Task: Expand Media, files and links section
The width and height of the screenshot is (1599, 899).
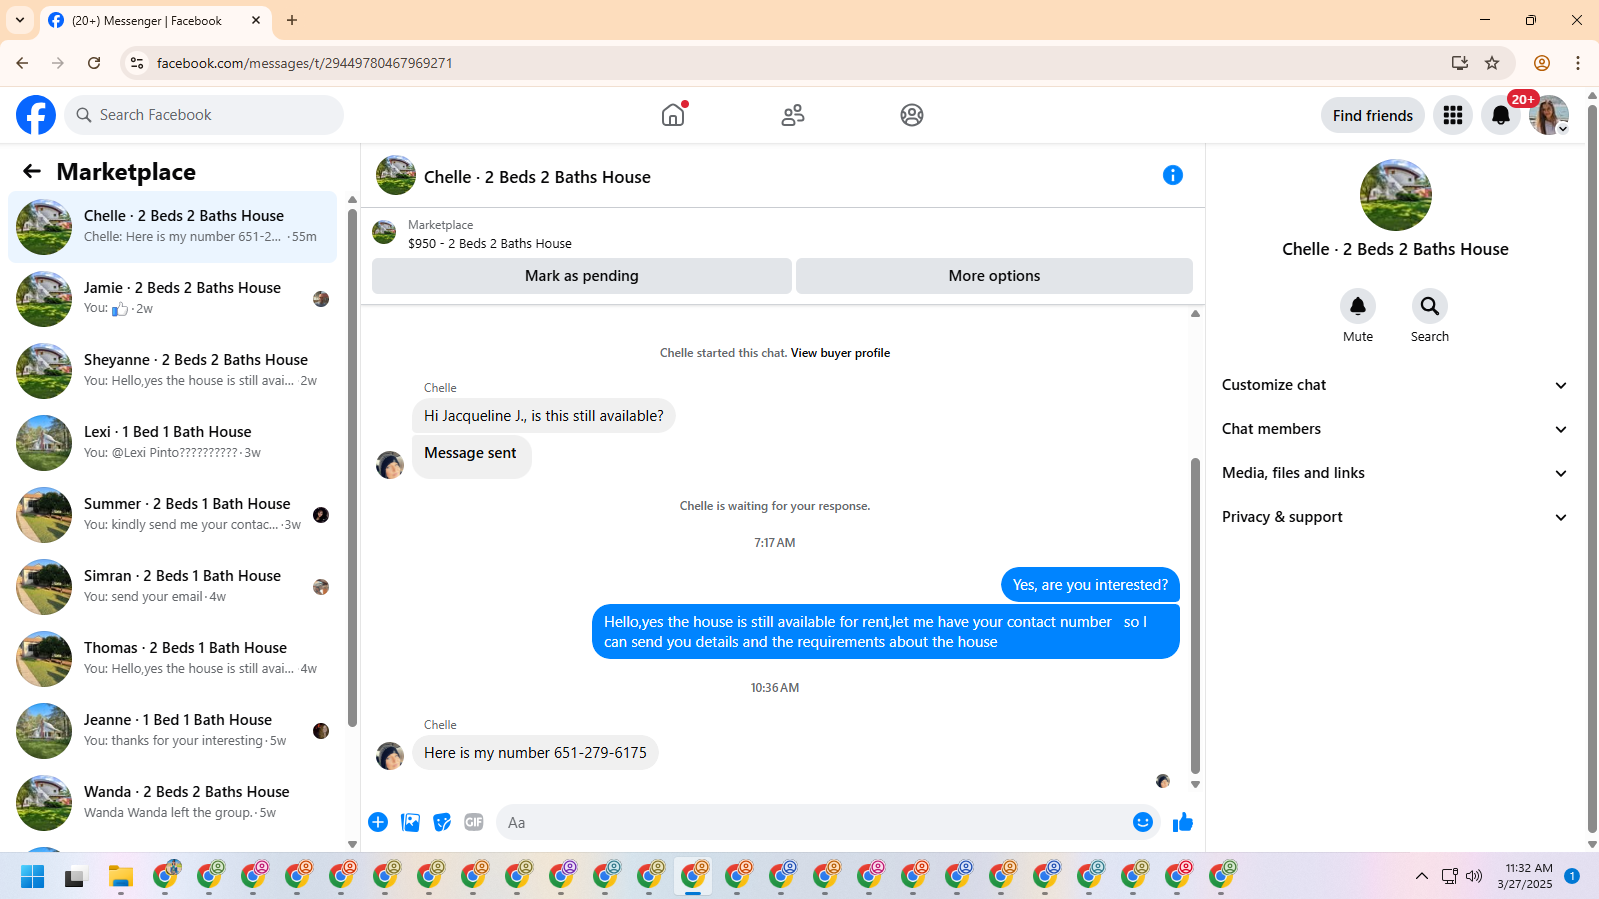Action: (1394, 473)
